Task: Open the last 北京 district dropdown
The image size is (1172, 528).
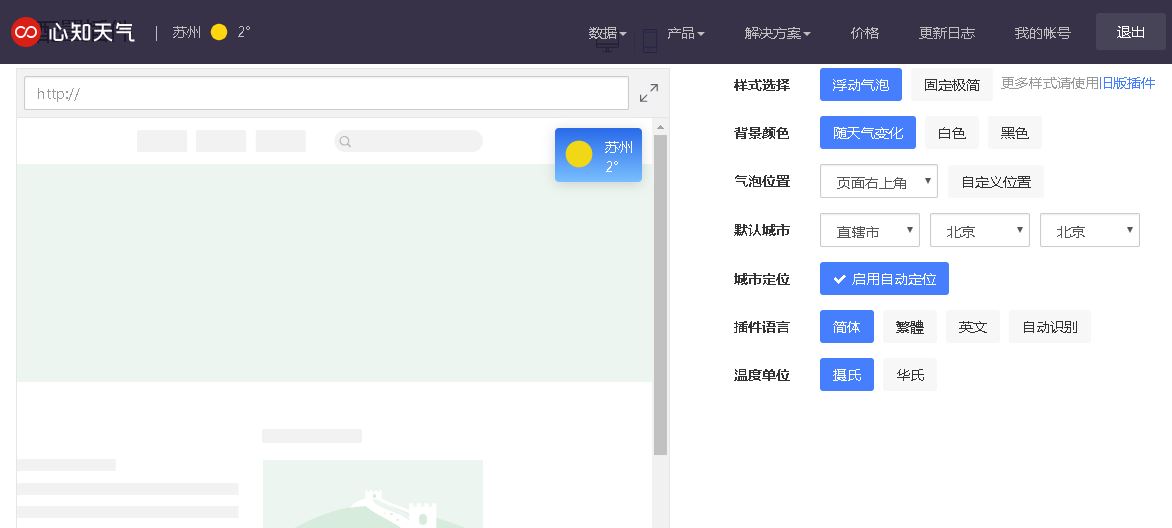Action: point(1090,230)
